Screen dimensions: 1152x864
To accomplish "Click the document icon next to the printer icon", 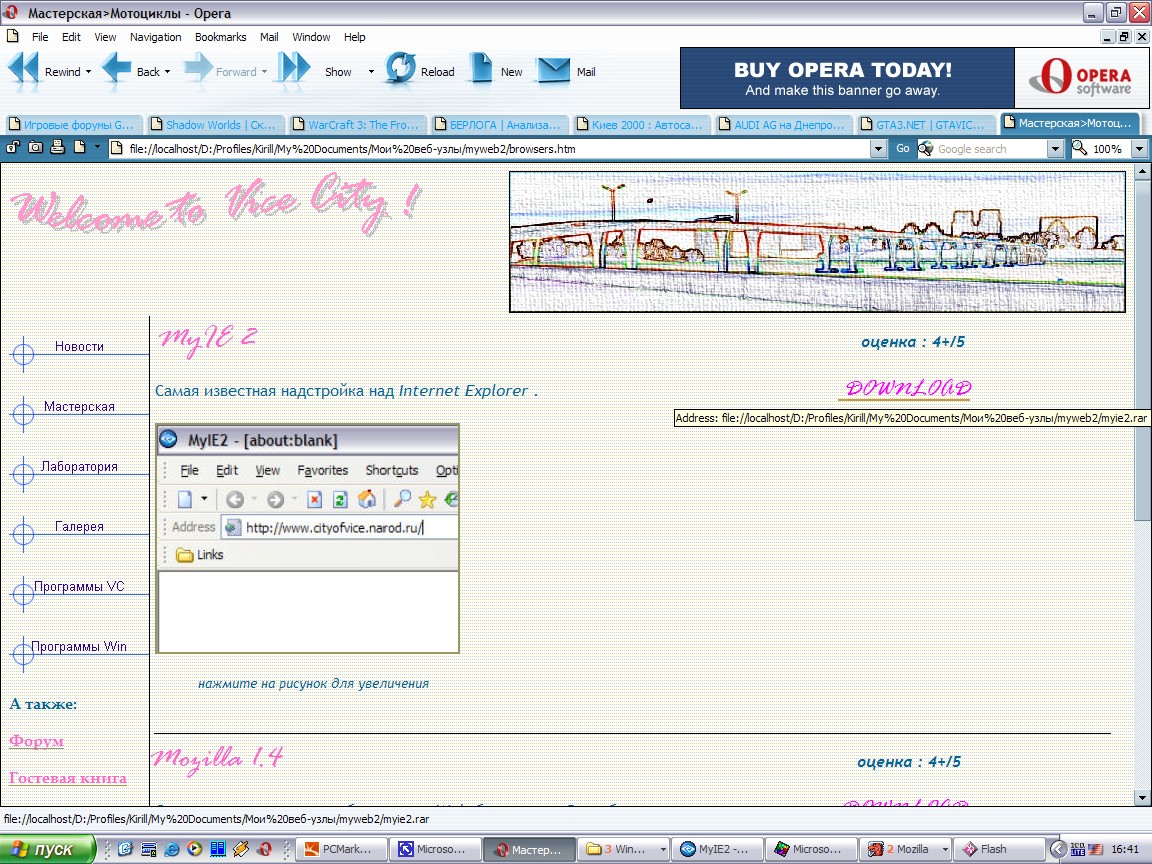I will (x=79, y=148).
